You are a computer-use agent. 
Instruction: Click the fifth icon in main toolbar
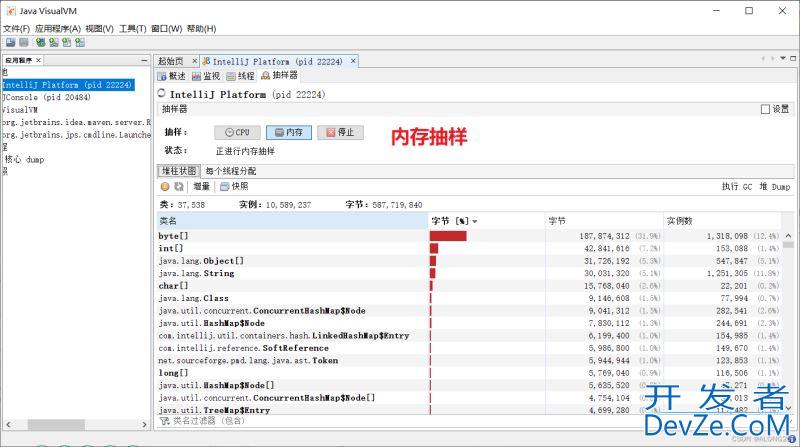[x=66, y=43]
